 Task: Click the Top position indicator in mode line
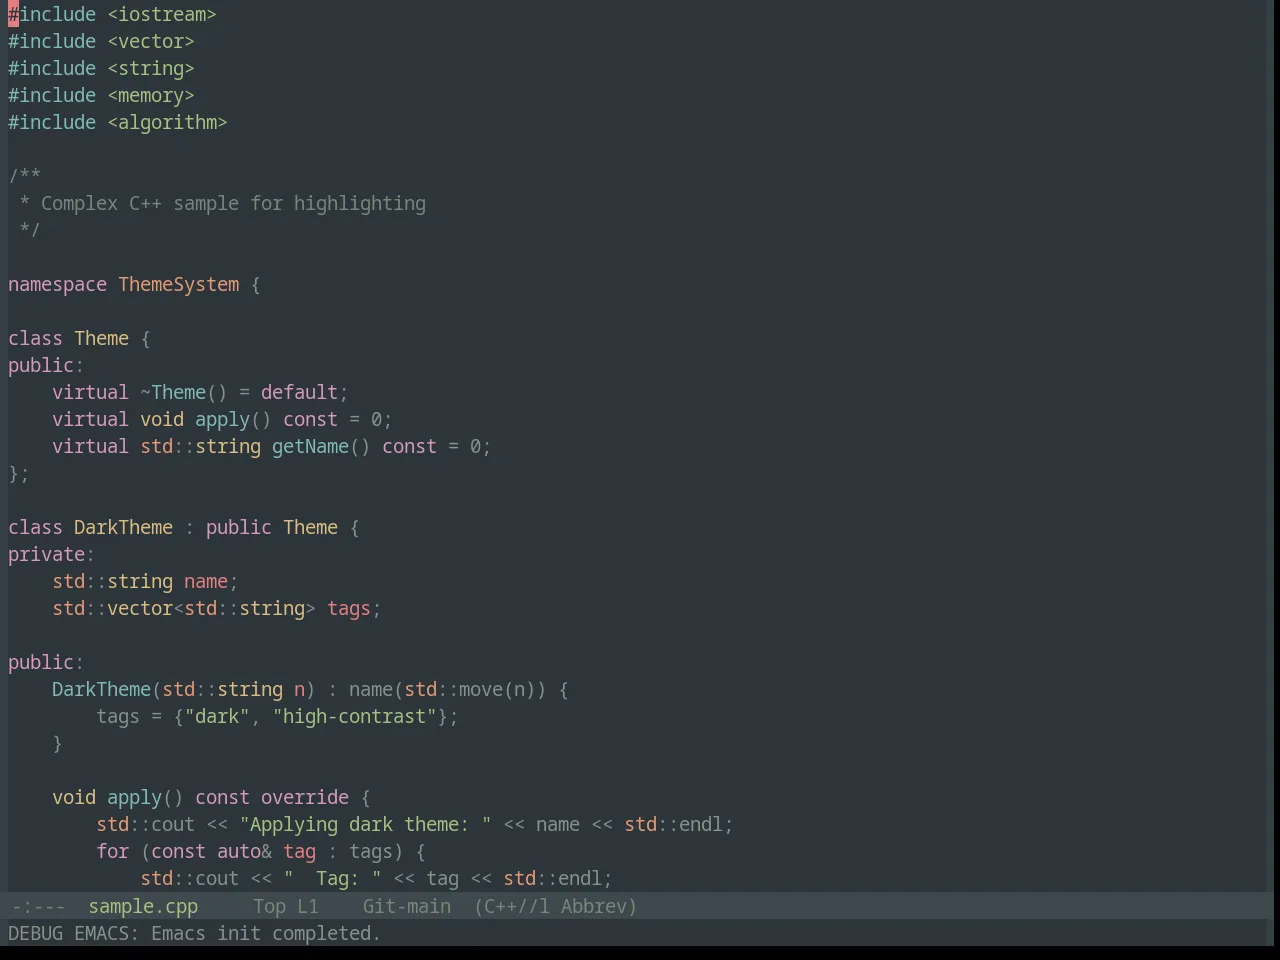click(x=269, y=907)
